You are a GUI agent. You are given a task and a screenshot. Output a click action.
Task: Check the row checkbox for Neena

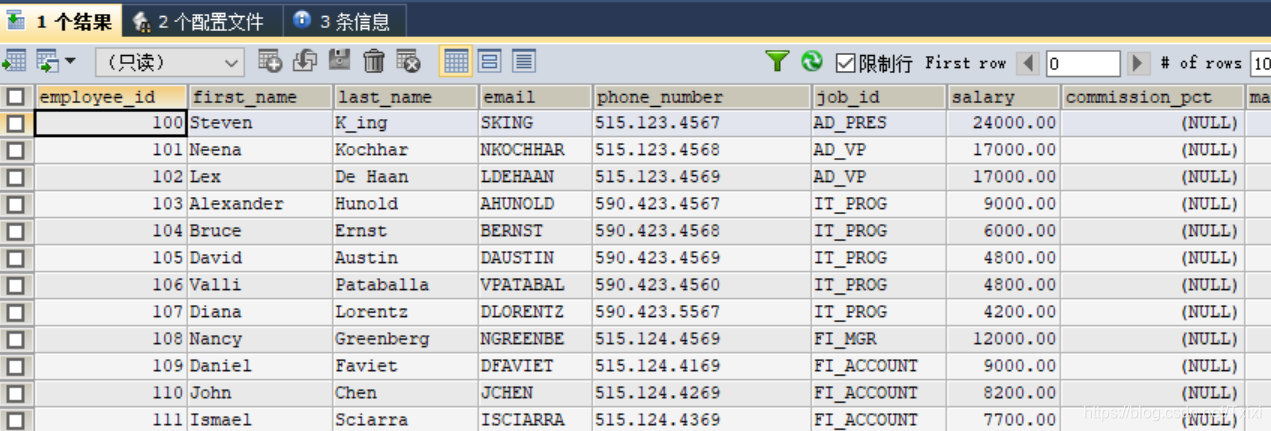[x=16, y=151]
